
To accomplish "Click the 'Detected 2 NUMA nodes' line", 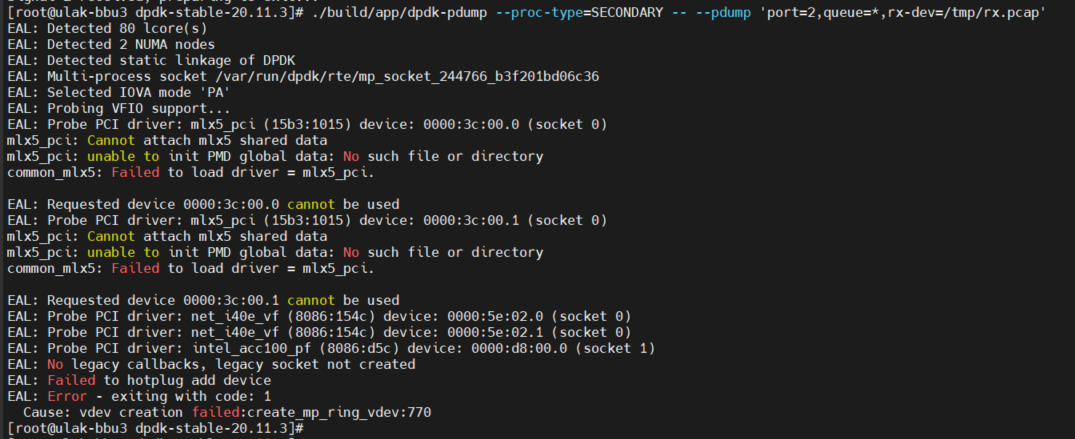I will coord(111,45).
